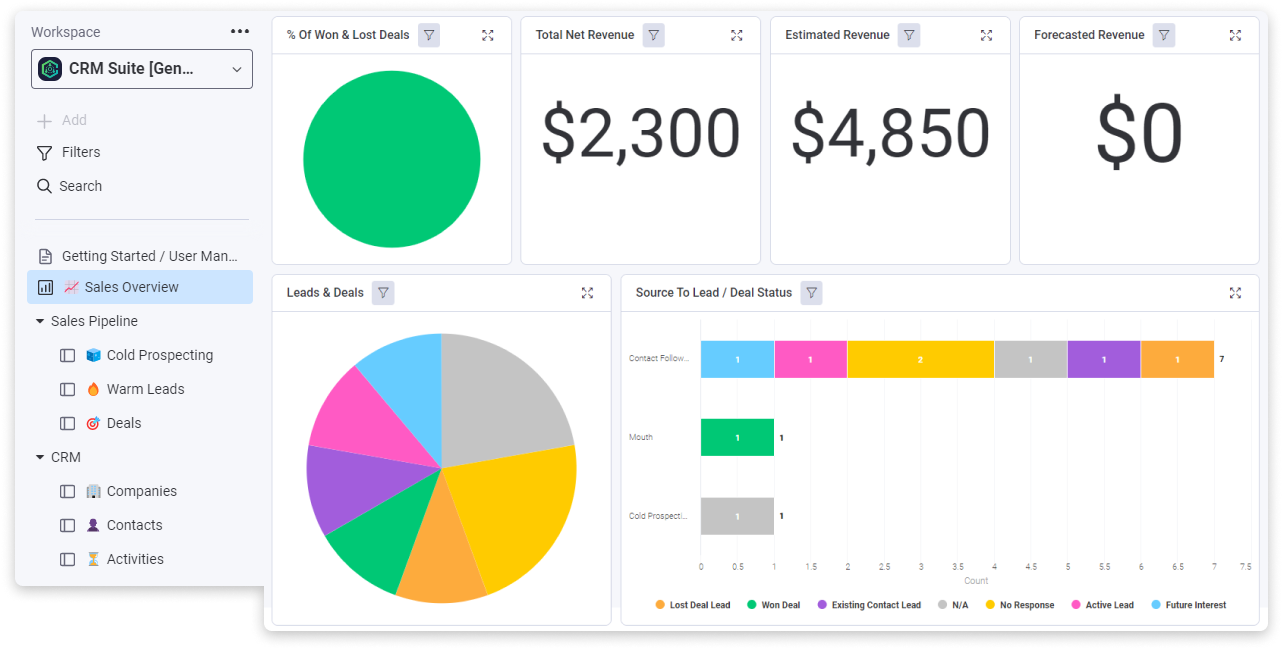Click Add in the workspace sidebar
The image size is (1283, 650).
62,120
